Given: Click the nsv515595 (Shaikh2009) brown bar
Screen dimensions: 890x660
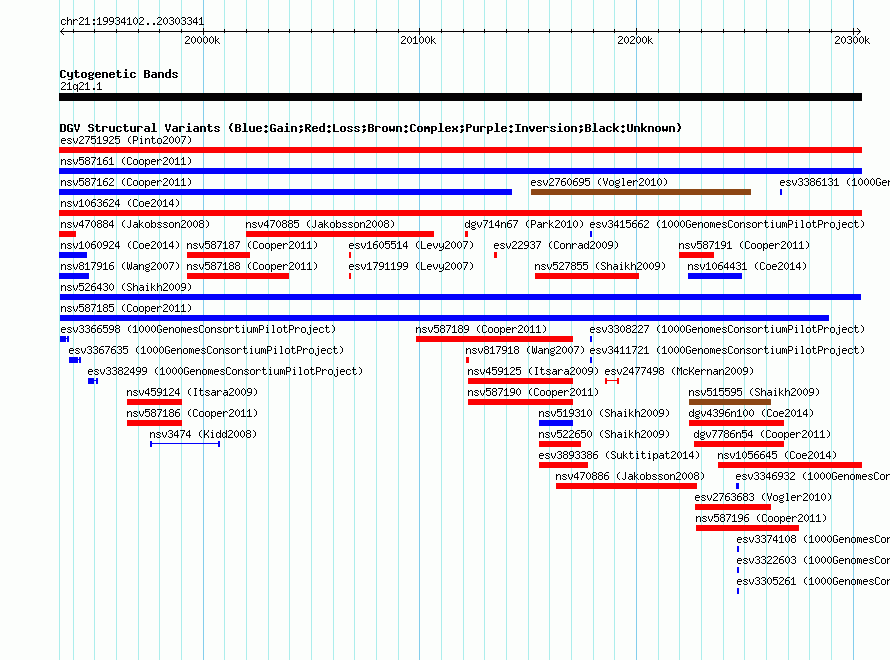Looking at the screenshot, I should (x=729, y=402).
